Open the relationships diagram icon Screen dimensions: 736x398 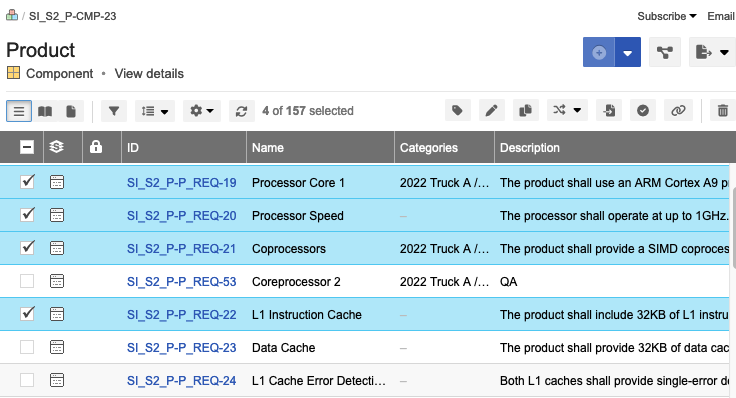tap(665, 52)
